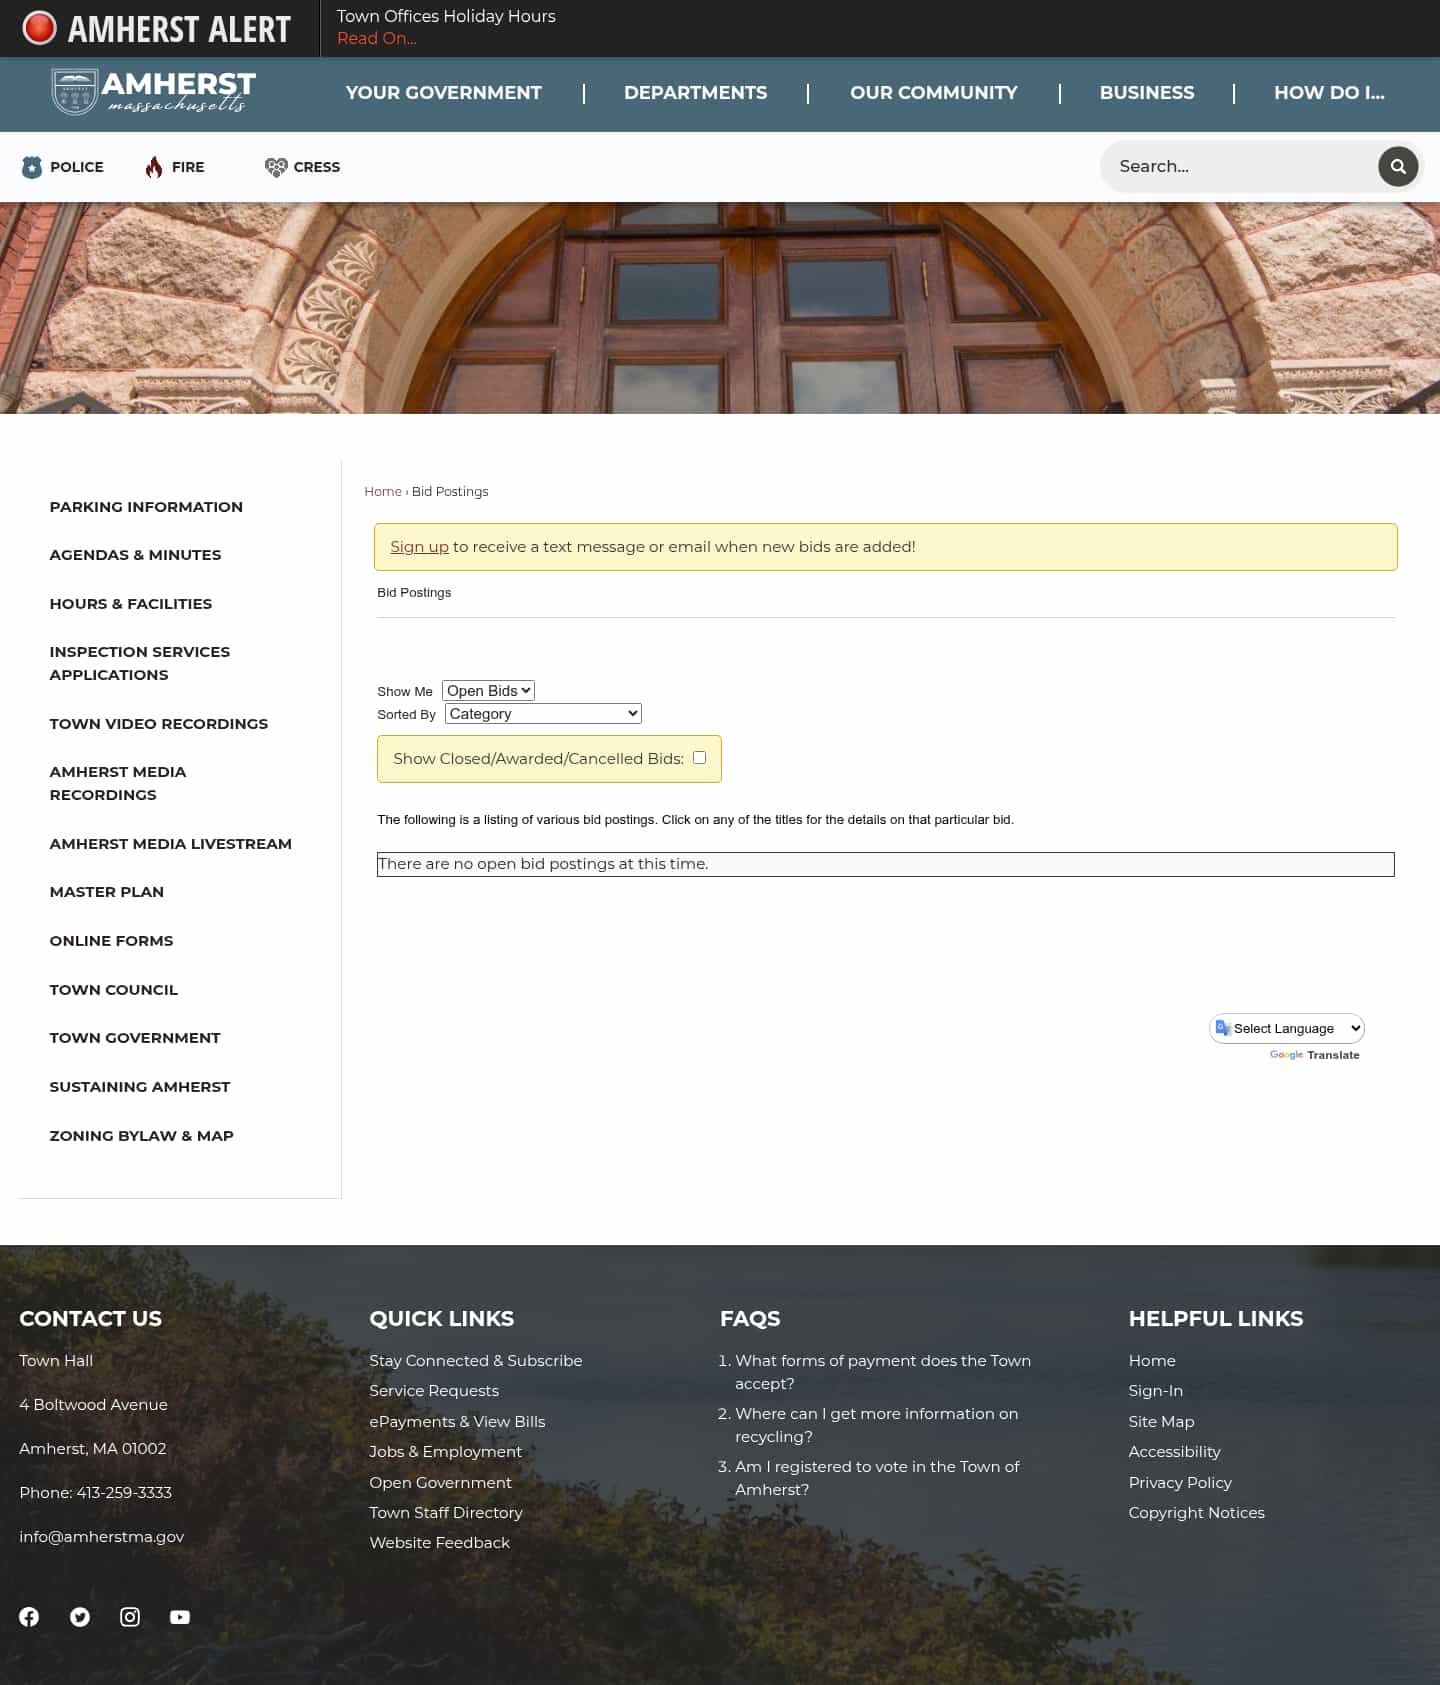This screenshot has width=1440, height=1685.
Task: Open Stay Connected & Subscribe quick link
Action: (x=476, y=1360)
